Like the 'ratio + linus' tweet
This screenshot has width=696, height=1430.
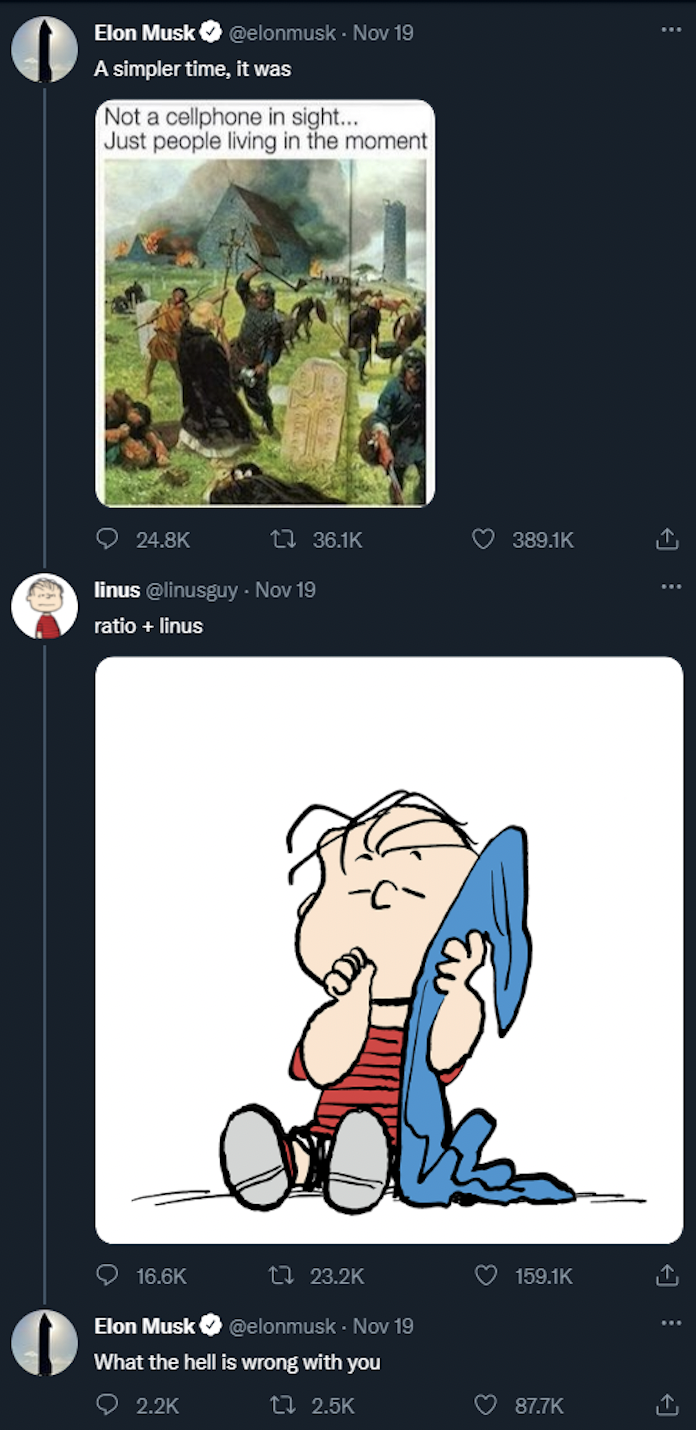[x=484, y=1275]
